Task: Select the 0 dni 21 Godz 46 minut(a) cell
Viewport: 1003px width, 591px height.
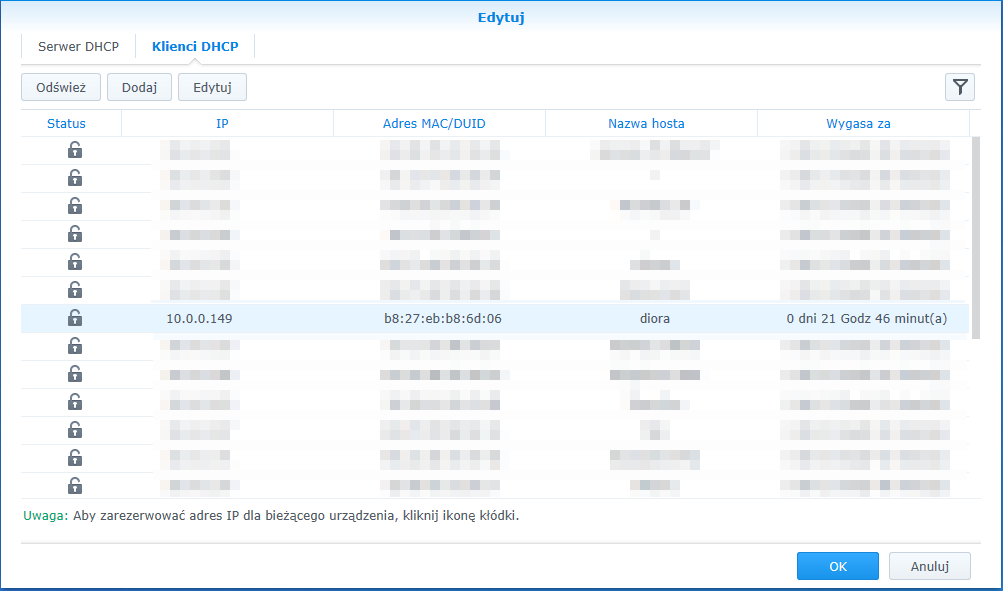Action: click(x=867, y=319)
